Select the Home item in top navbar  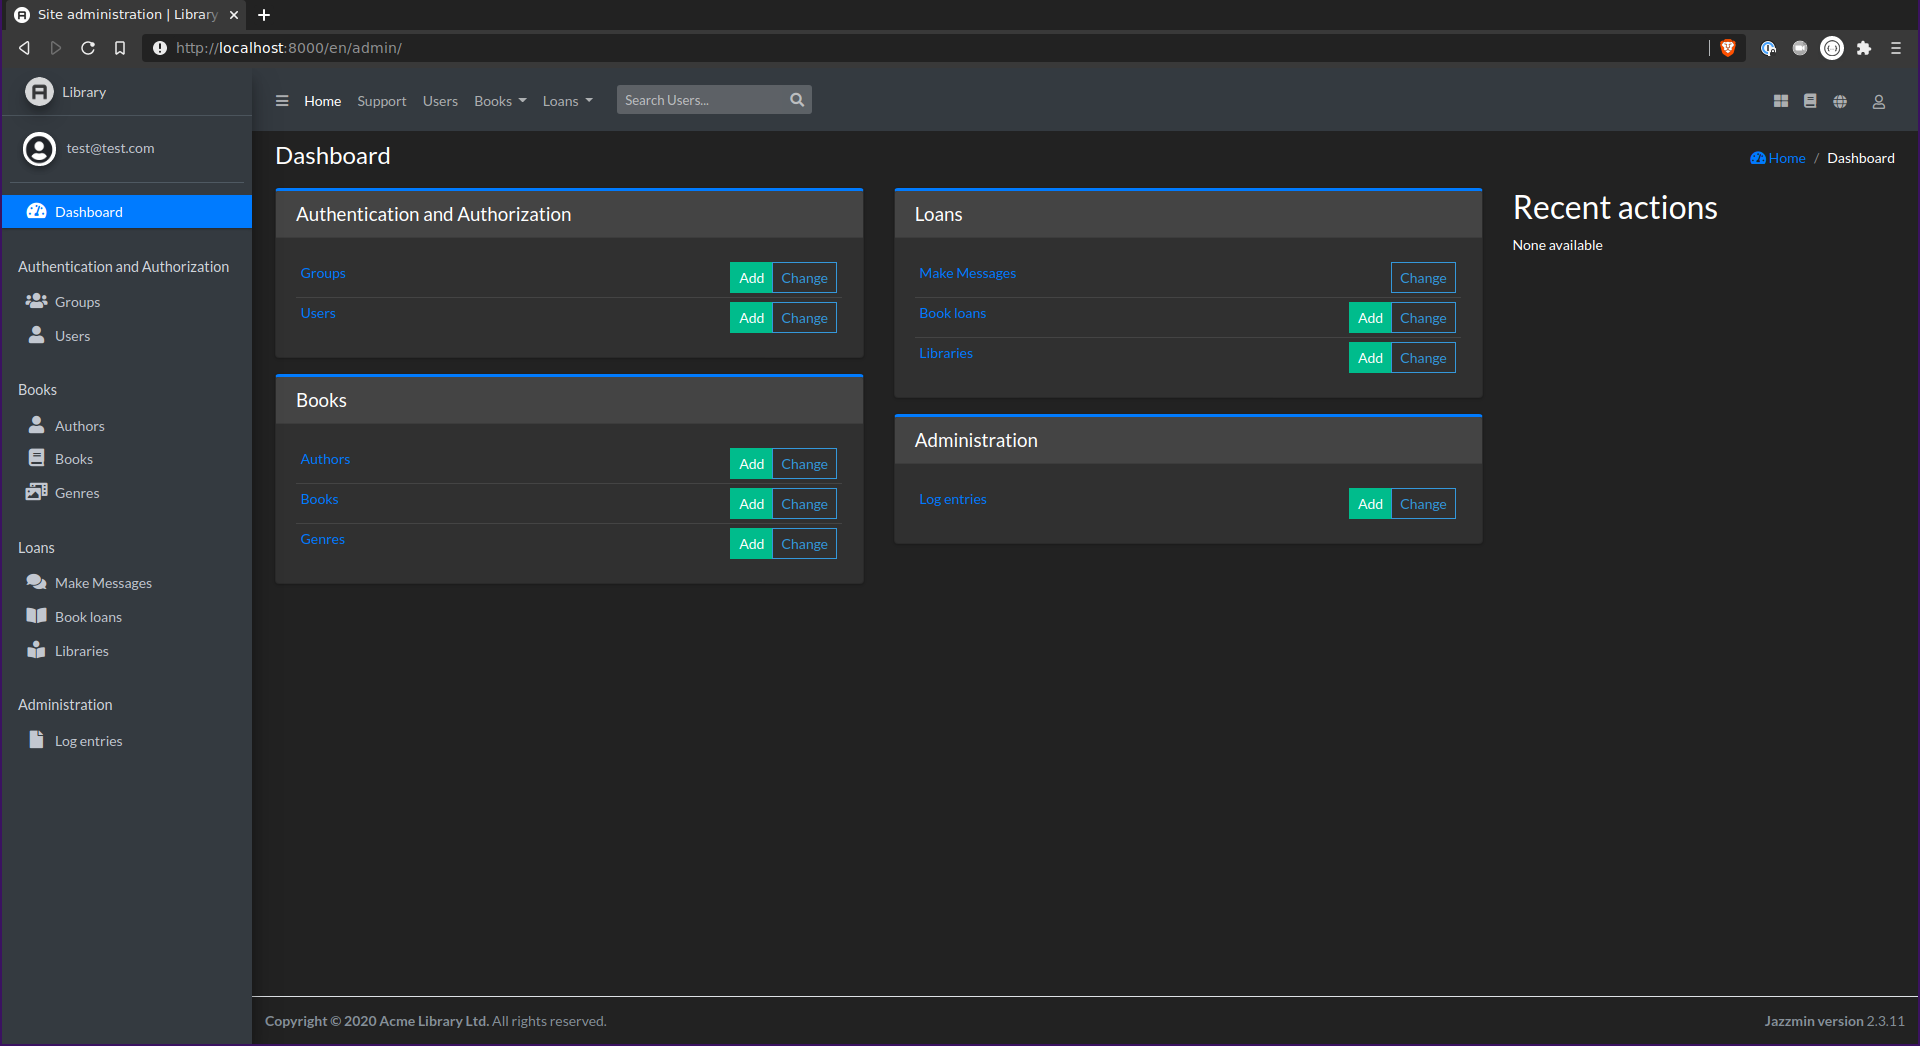click(322, 101)
